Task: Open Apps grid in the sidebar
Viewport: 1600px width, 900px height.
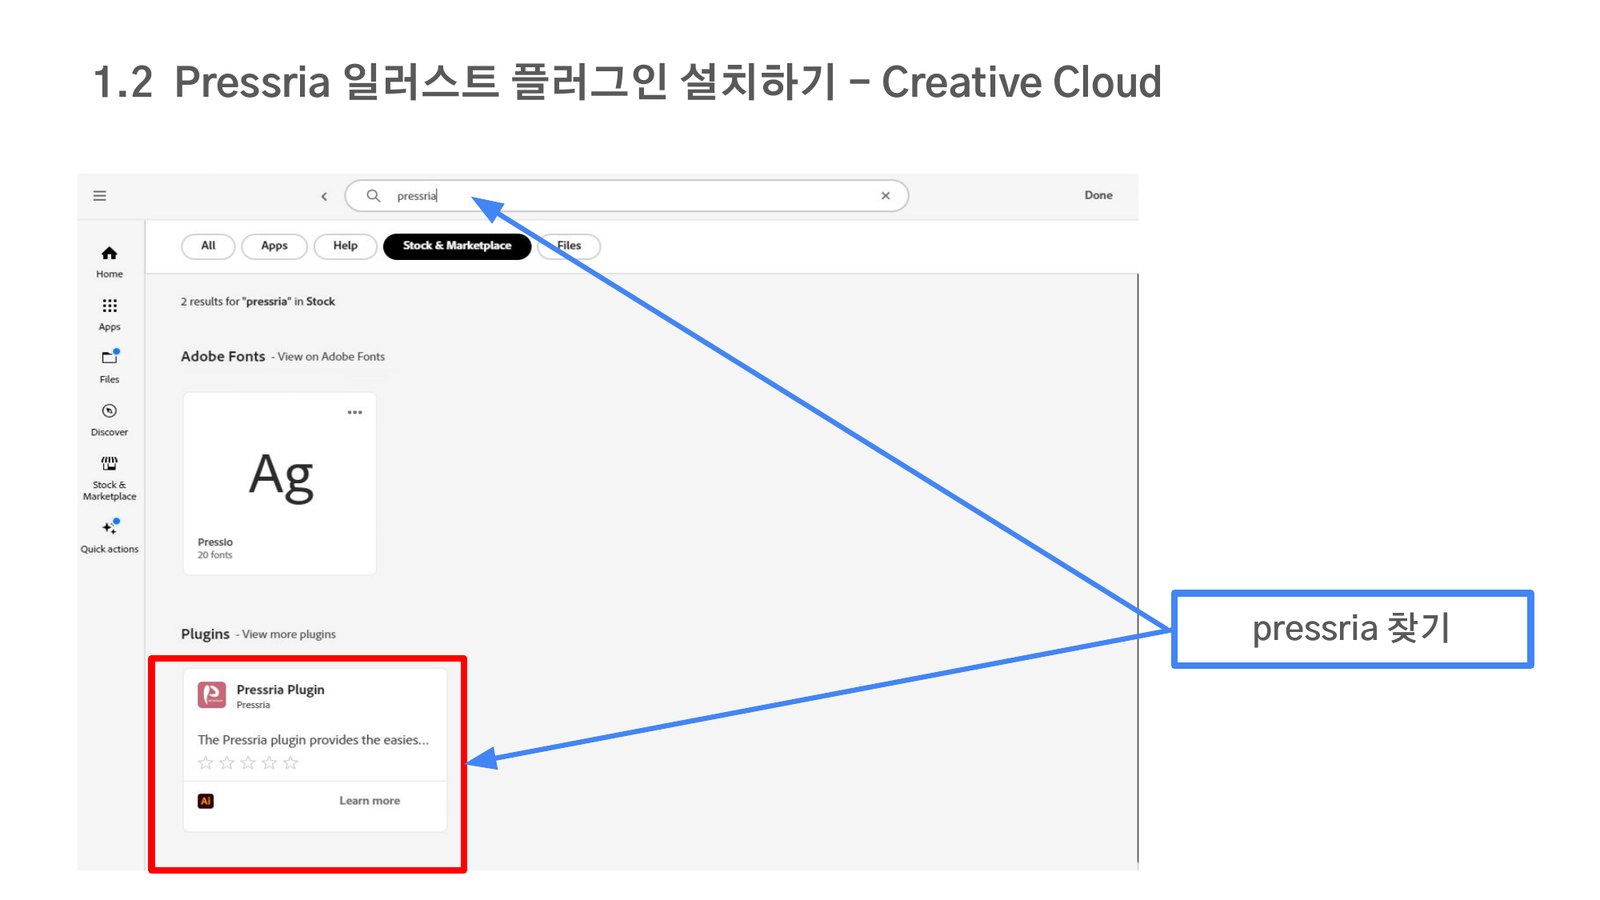Action: pos(110,315)
